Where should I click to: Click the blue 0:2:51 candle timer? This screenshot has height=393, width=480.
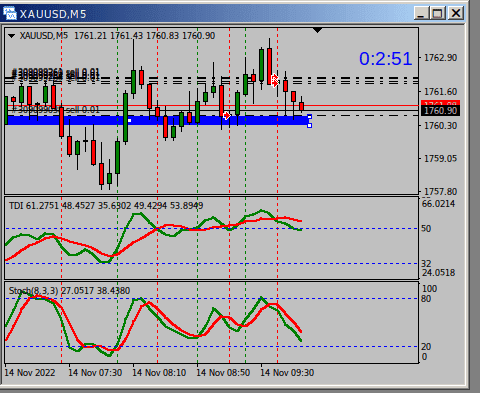coord(385,59)
